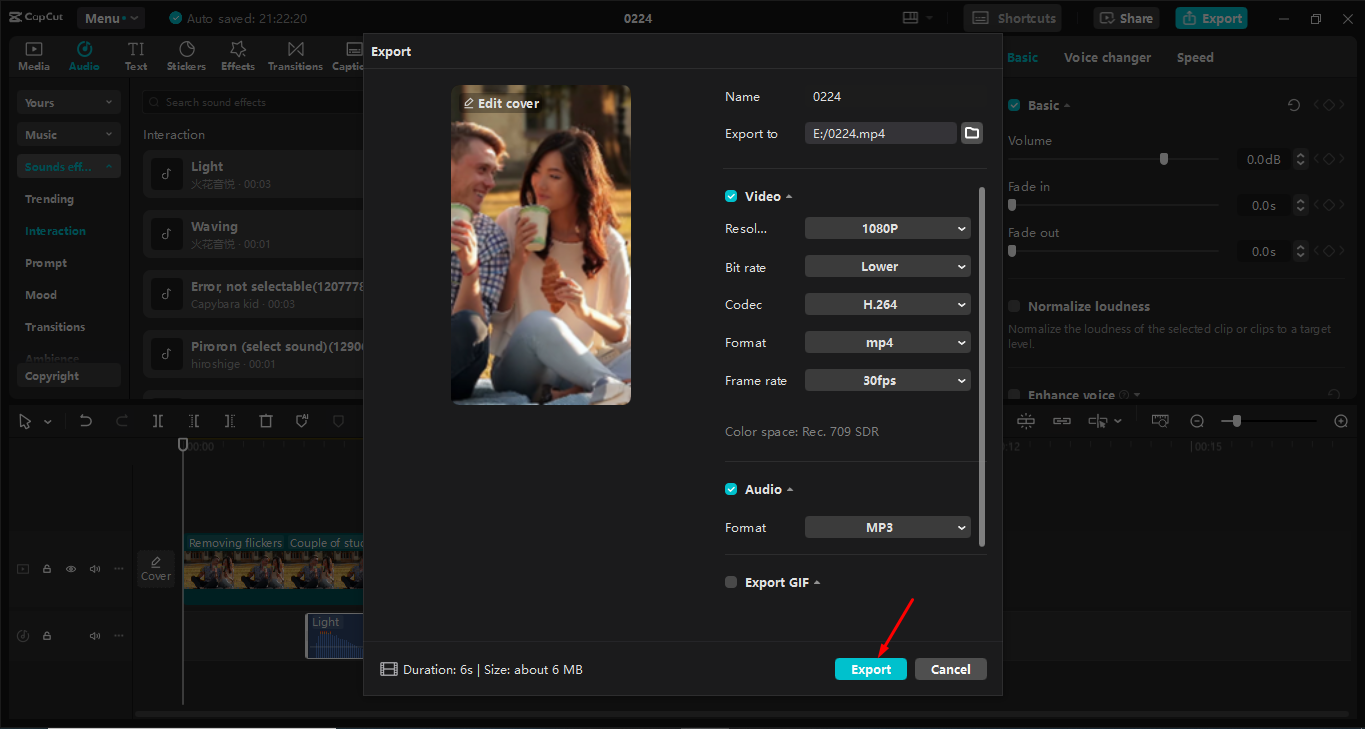
Task: Open the Bit rate Lower dropdown
Action: (x=888, y=266)
